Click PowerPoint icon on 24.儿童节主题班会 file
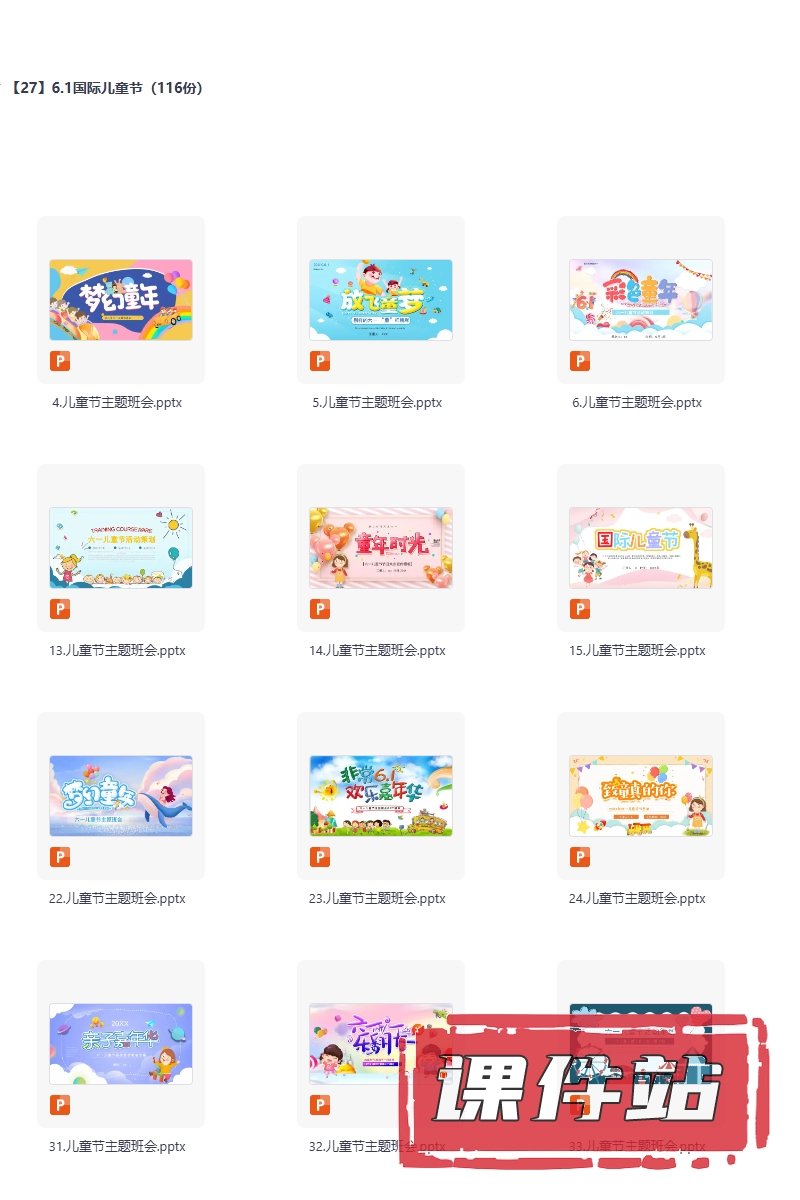The width and height of the screenshot is (800, 1200). pyautogui.click(x=580, y=857)
